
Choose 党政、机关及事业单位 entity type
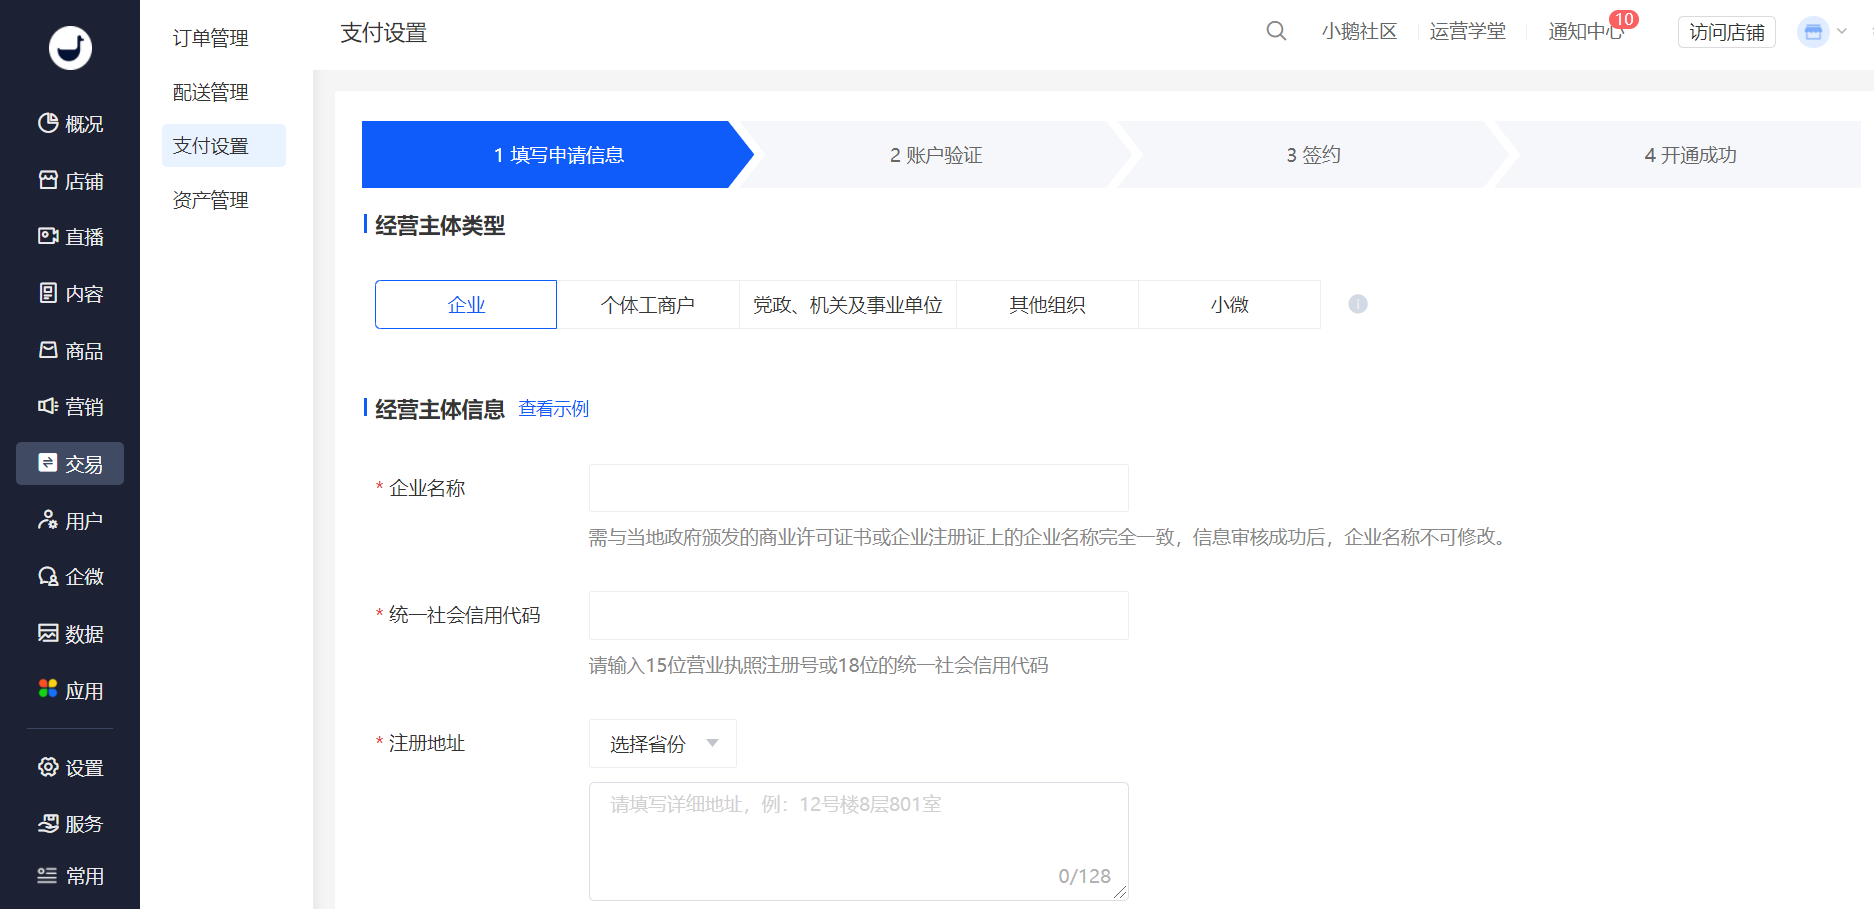[x=848, y=305]
